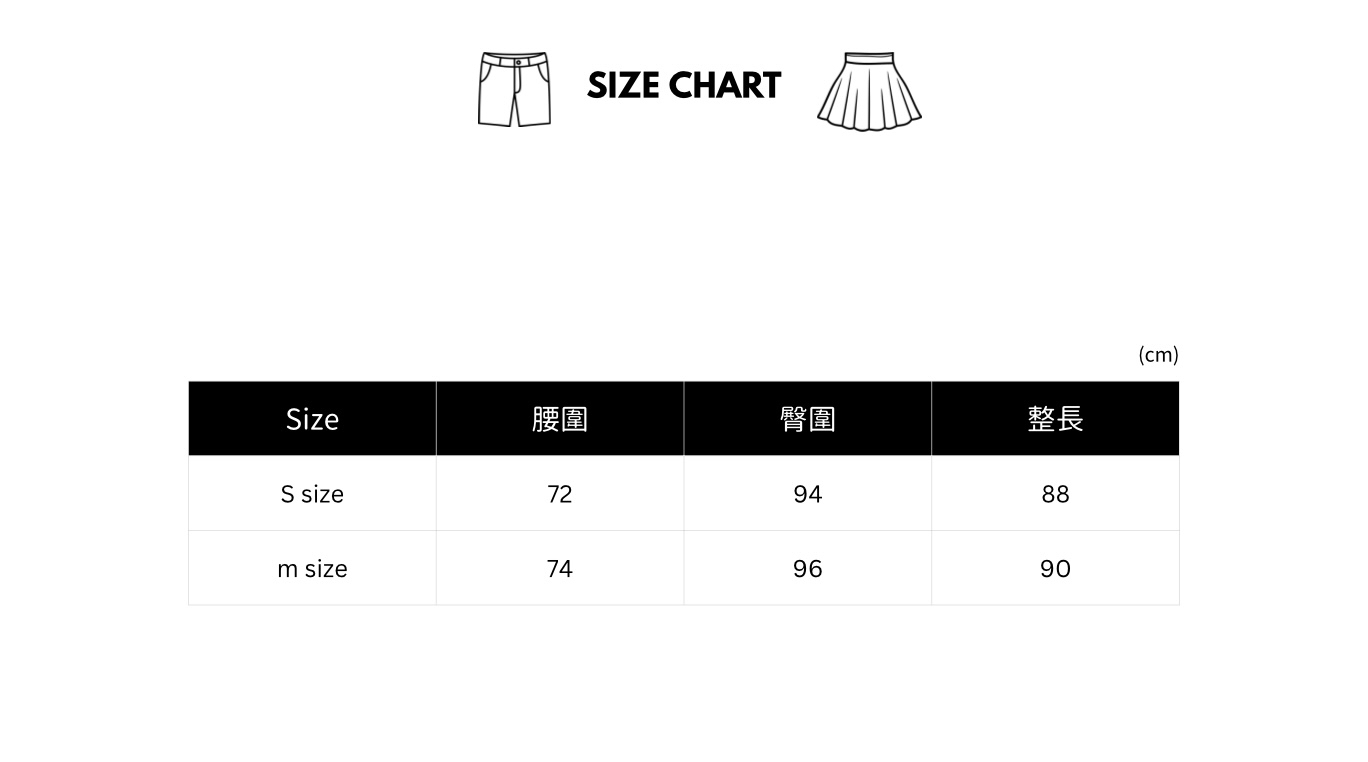Select the "Size" header cell

point(312,419)
